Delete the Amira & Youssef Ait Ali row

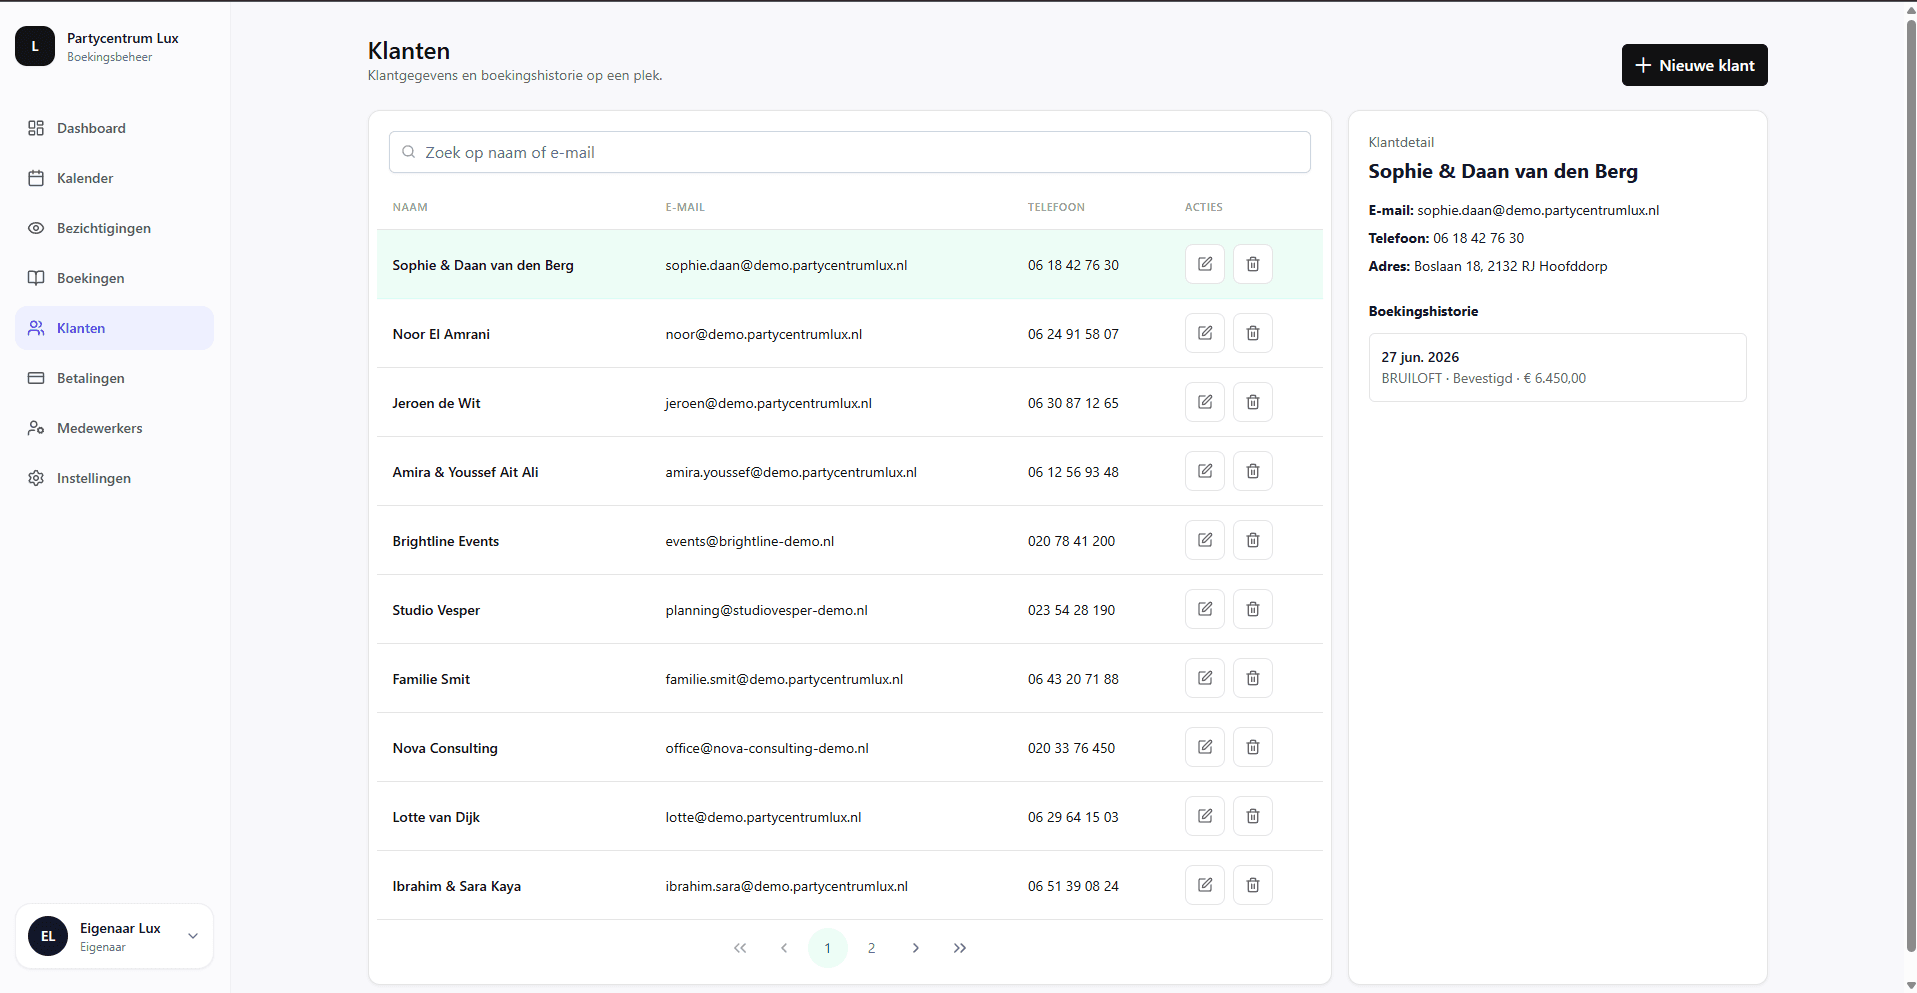[x=1252, y=471]
